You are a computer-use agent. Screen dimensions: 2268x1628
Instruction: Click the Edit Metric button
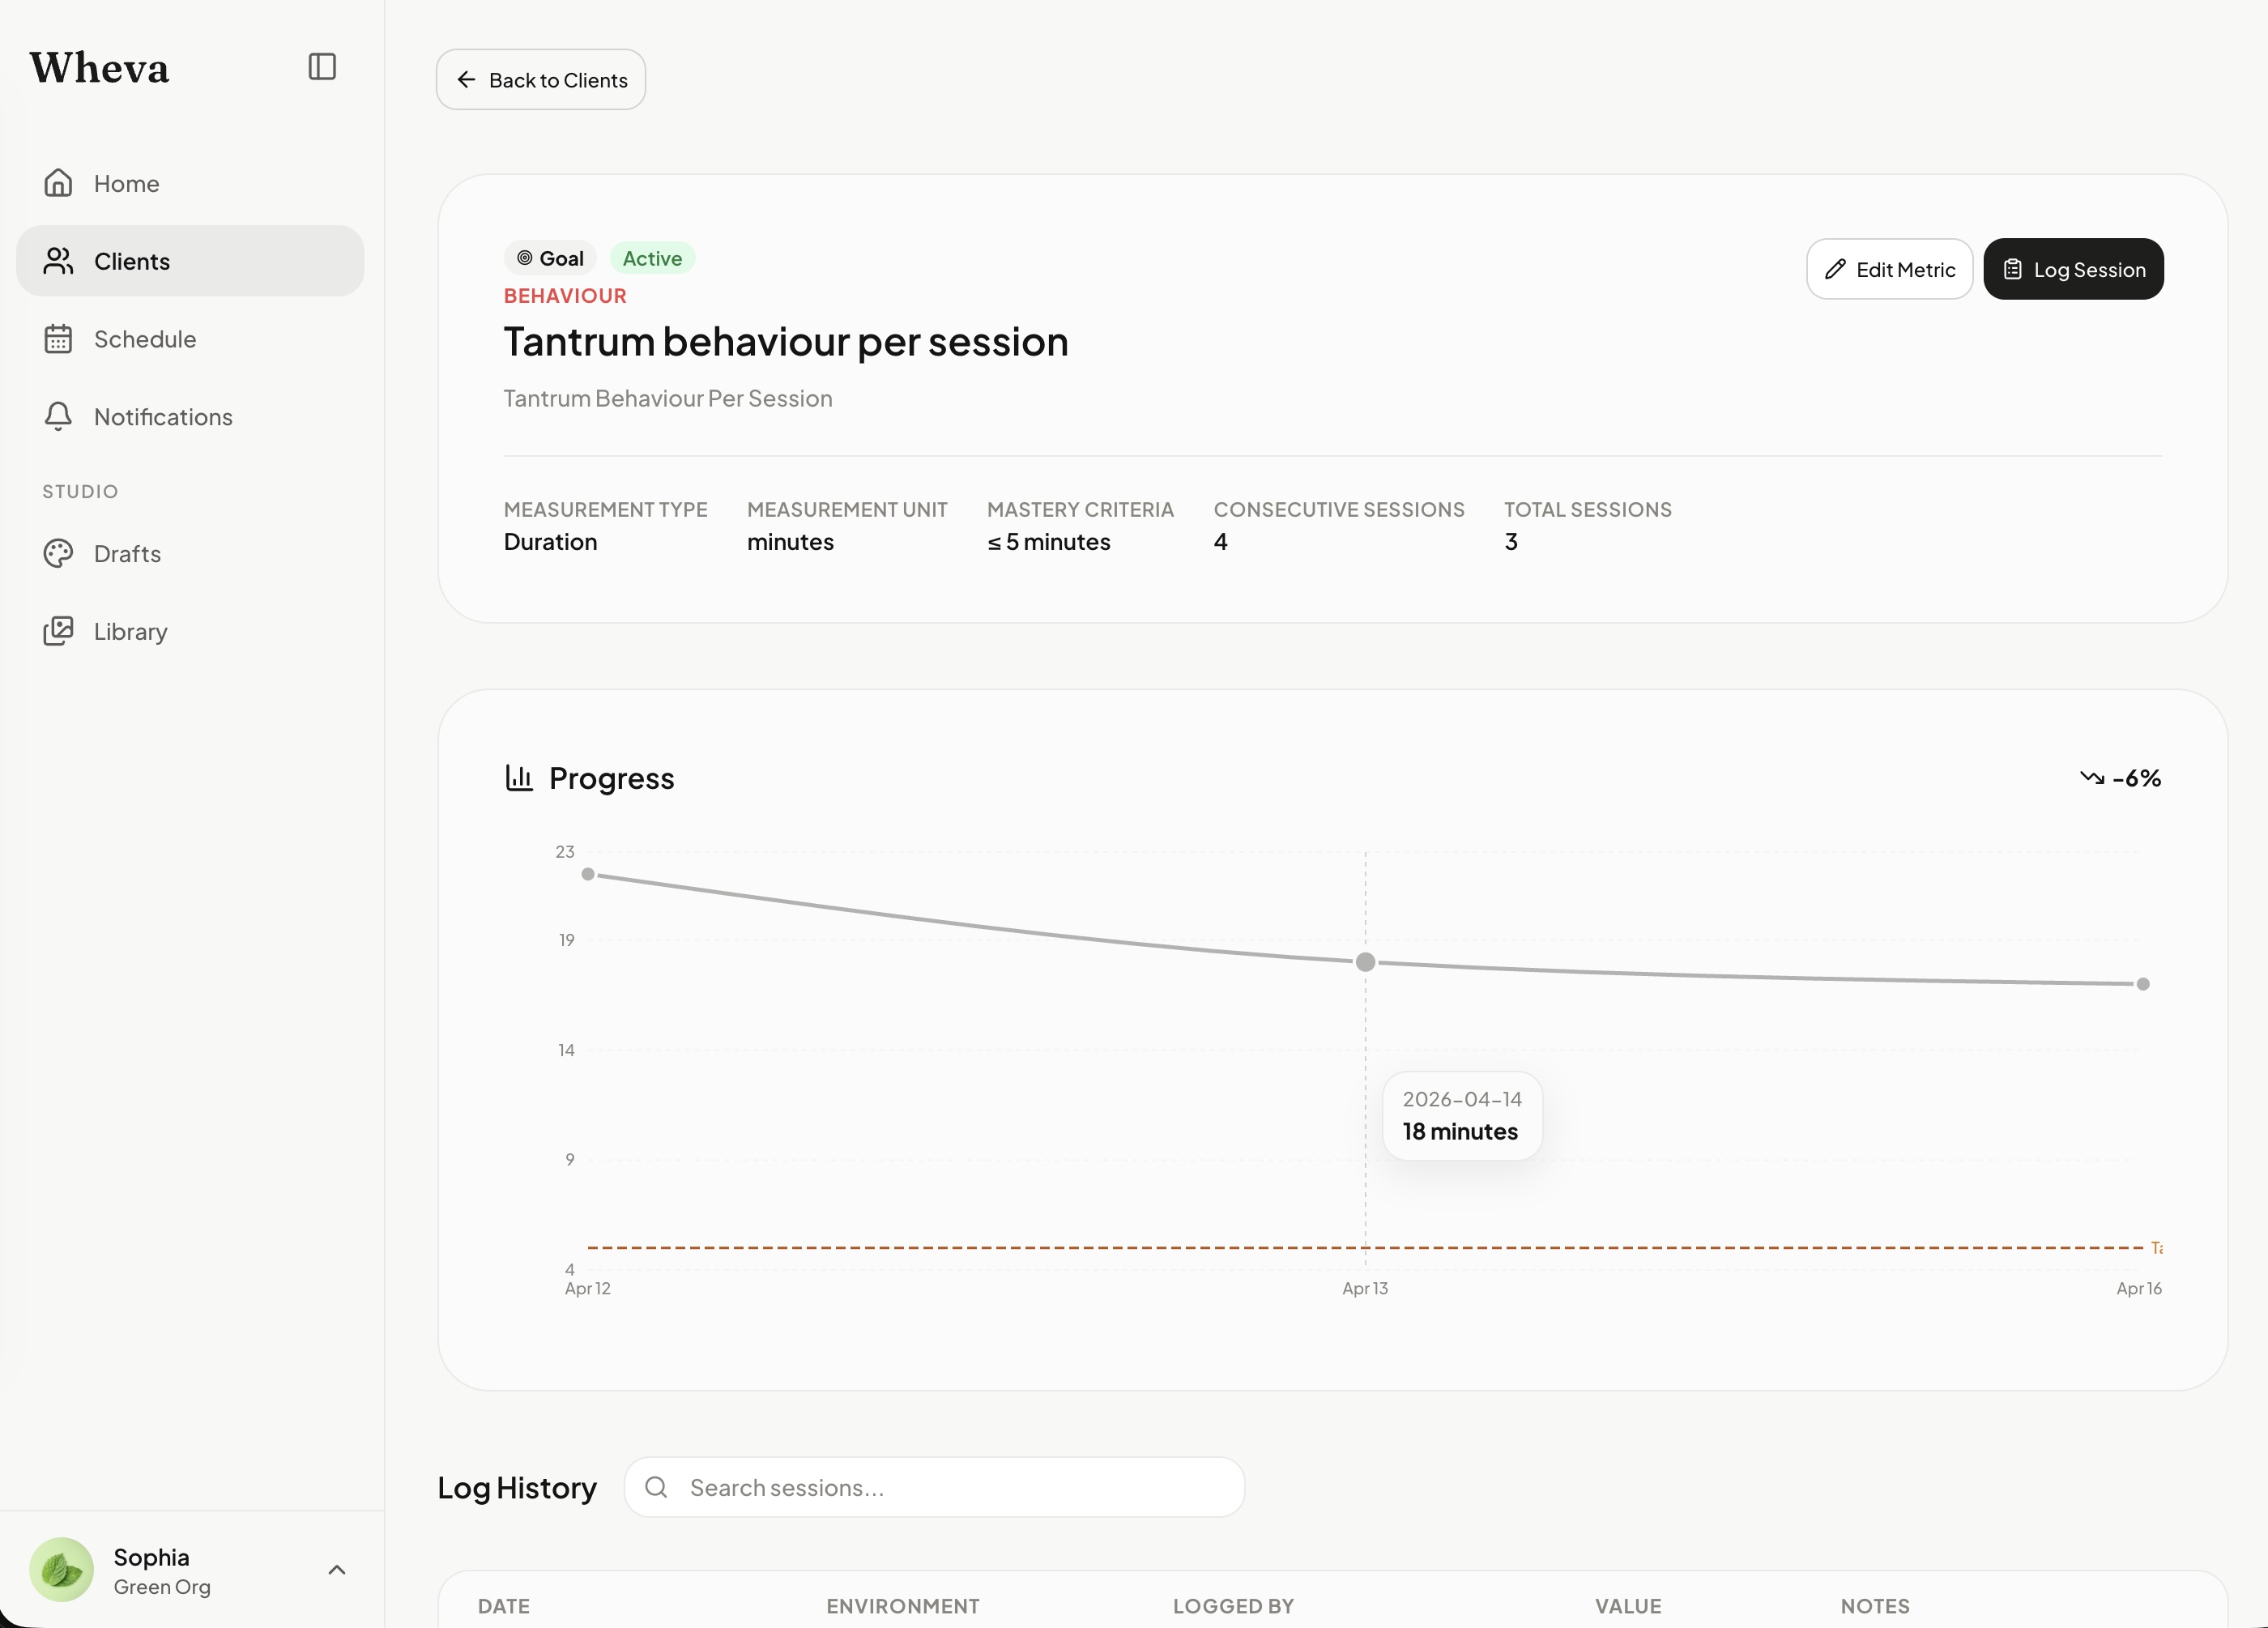click(x=1889, y=269)
